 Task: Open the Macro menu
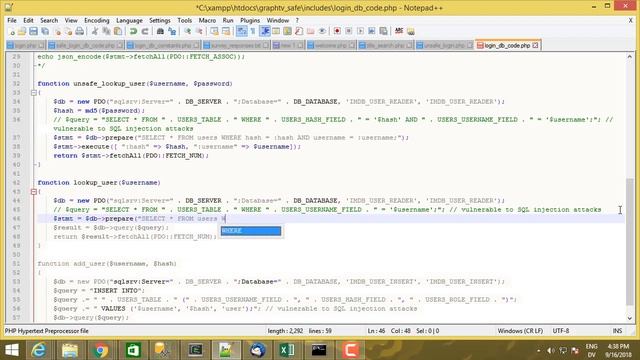(207, 20)
